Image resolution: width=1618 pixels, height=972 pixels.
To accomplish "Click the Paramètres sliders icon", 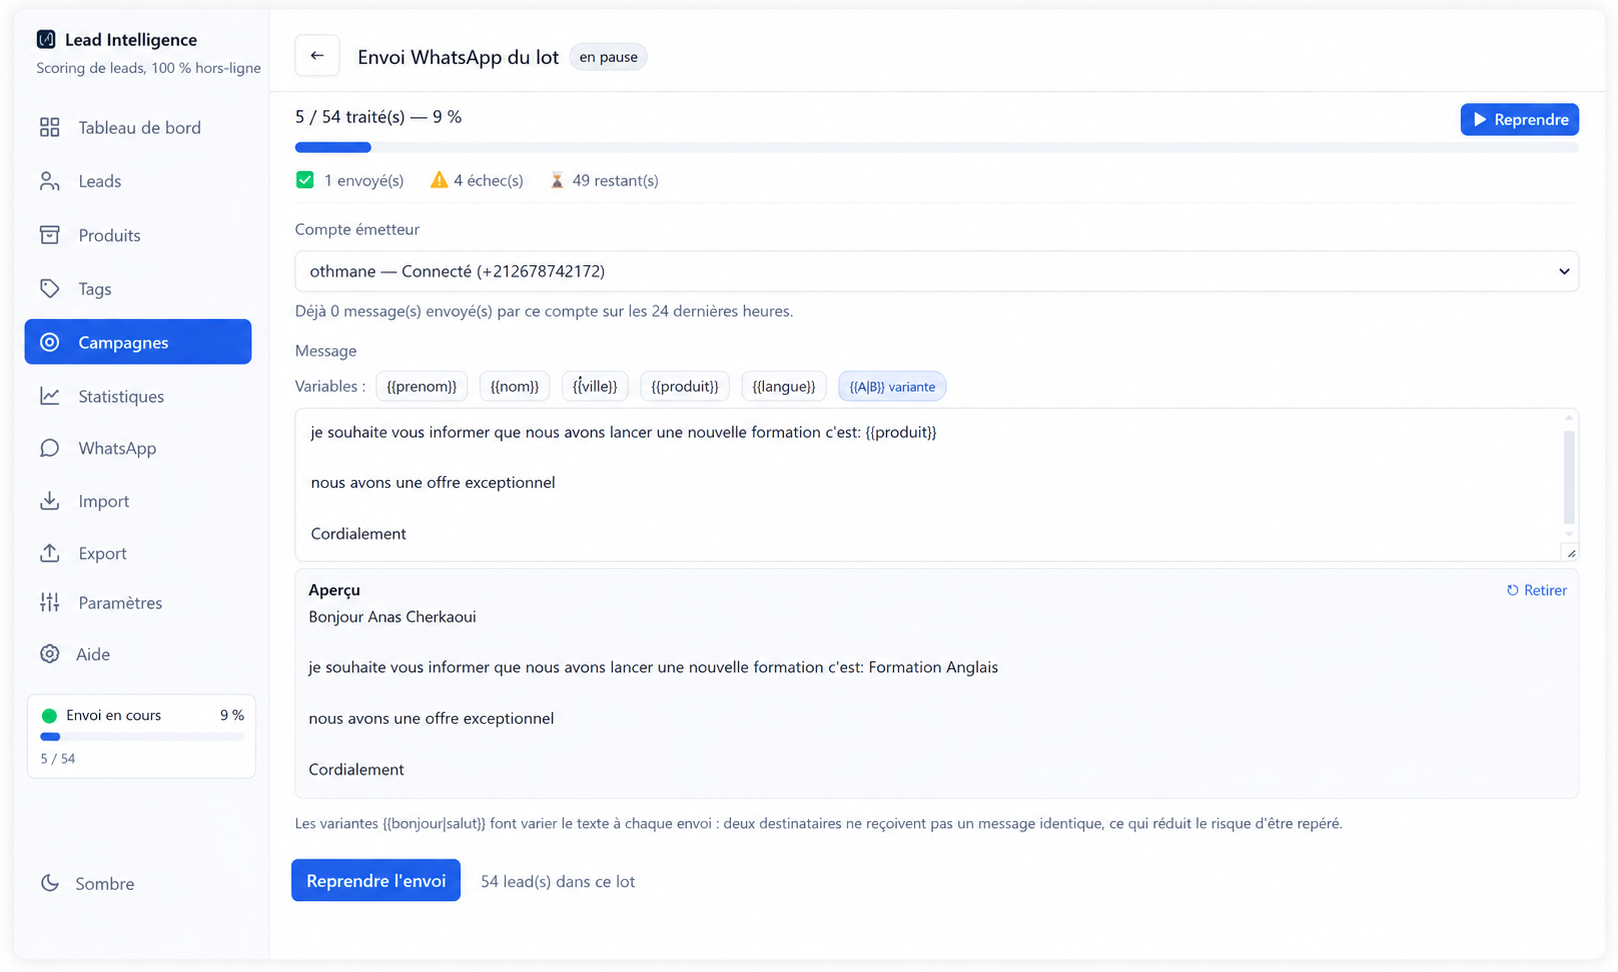I will [x=49, y=602].
